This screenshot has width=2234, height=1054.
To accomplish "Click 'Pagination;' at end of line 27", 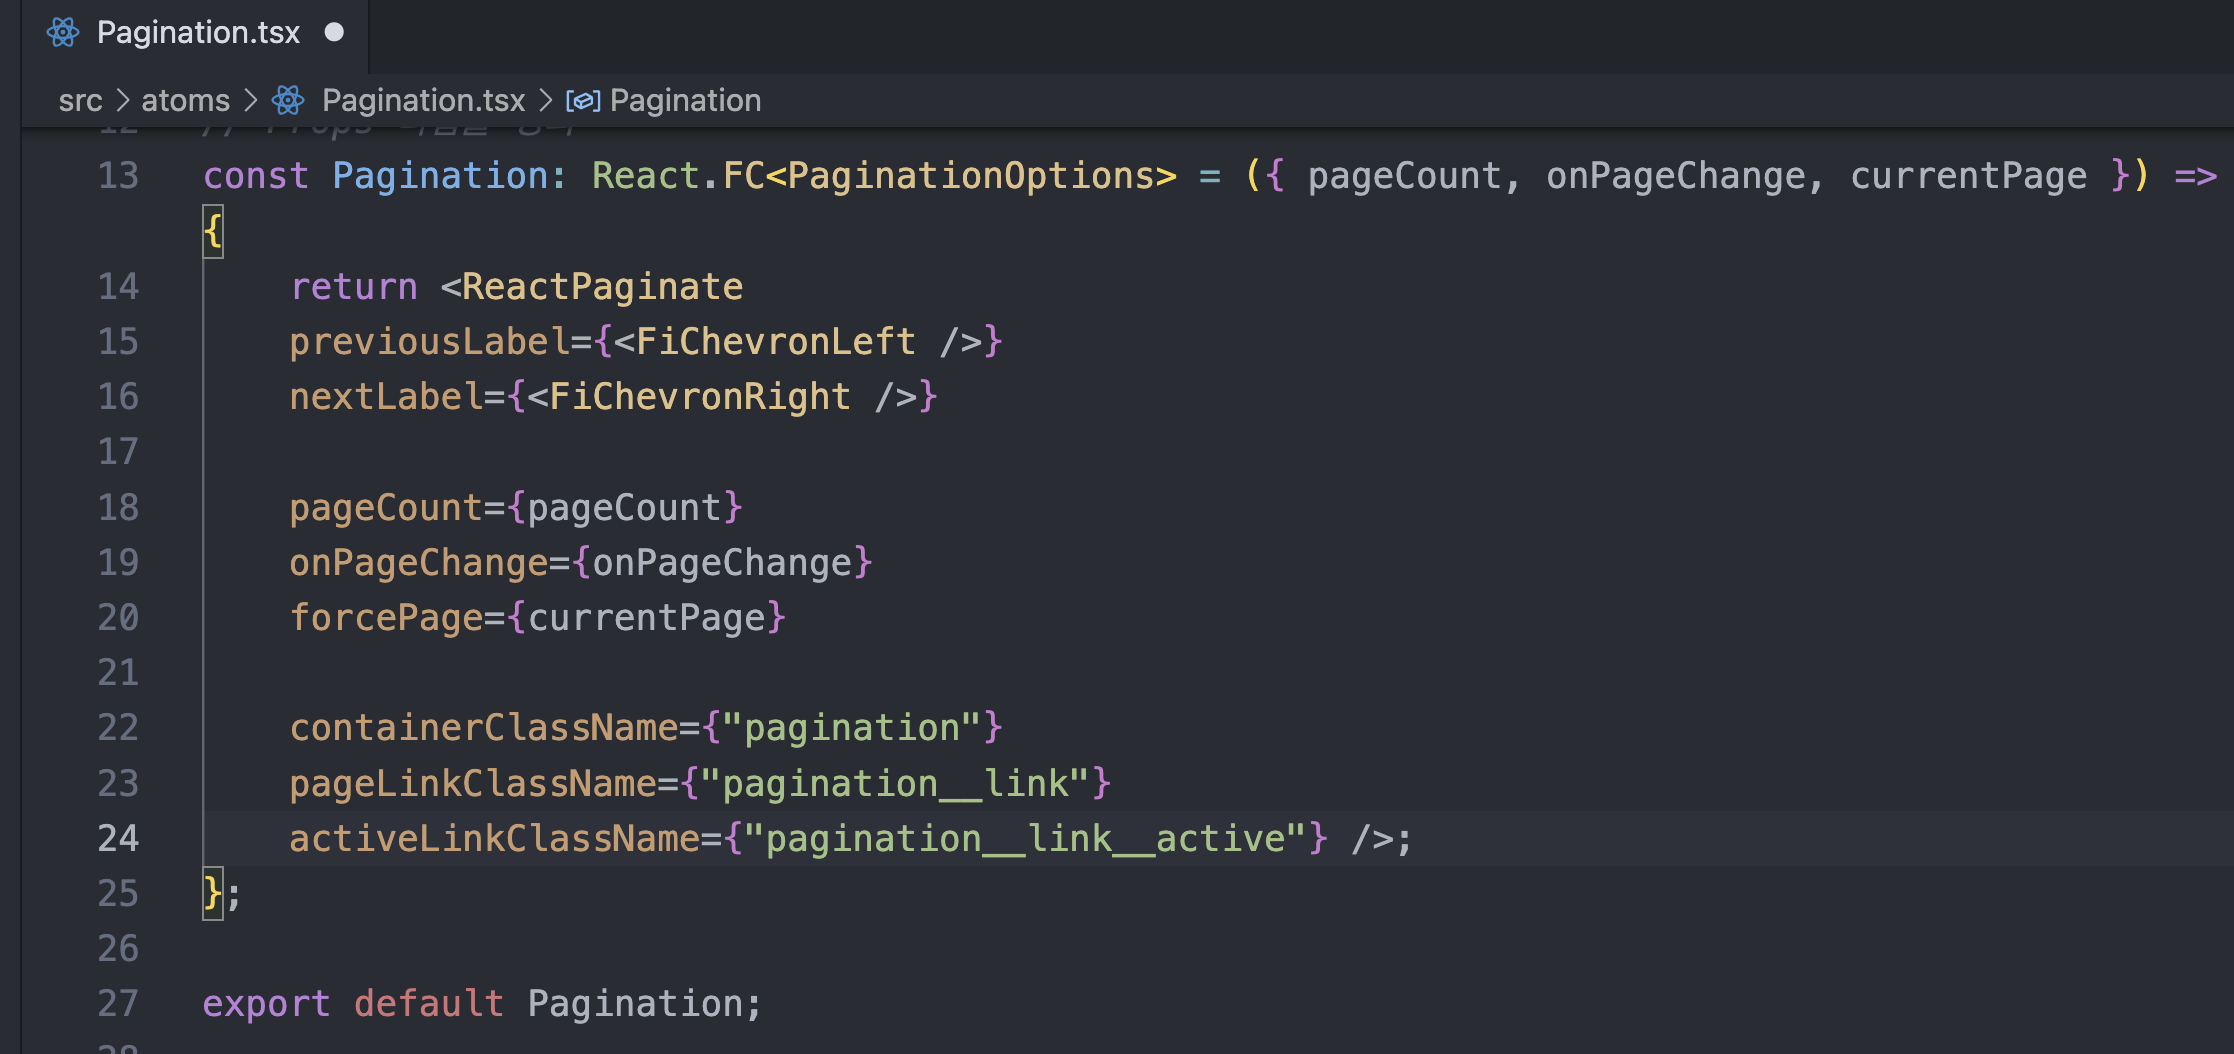I will [645, 1004].
